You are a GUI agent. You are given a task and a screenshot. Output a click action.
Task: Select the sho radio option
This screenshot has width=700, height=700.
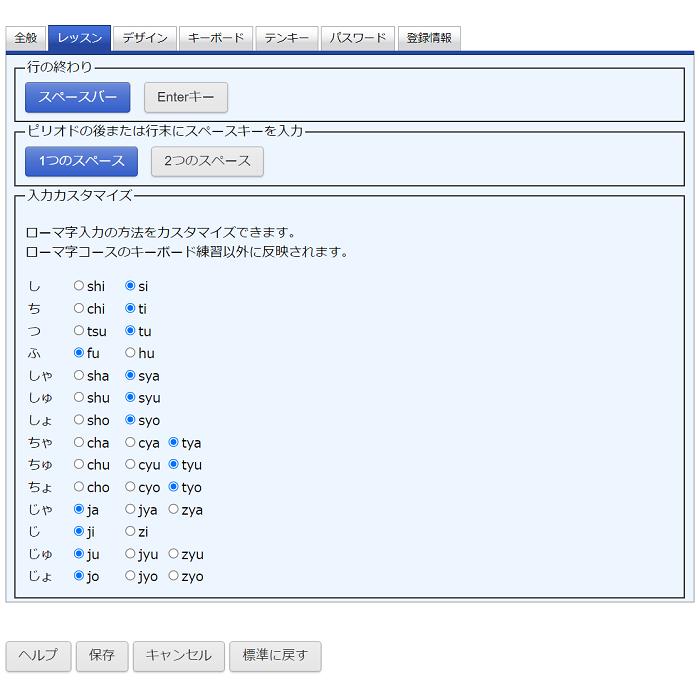click(x=79, y=420)
